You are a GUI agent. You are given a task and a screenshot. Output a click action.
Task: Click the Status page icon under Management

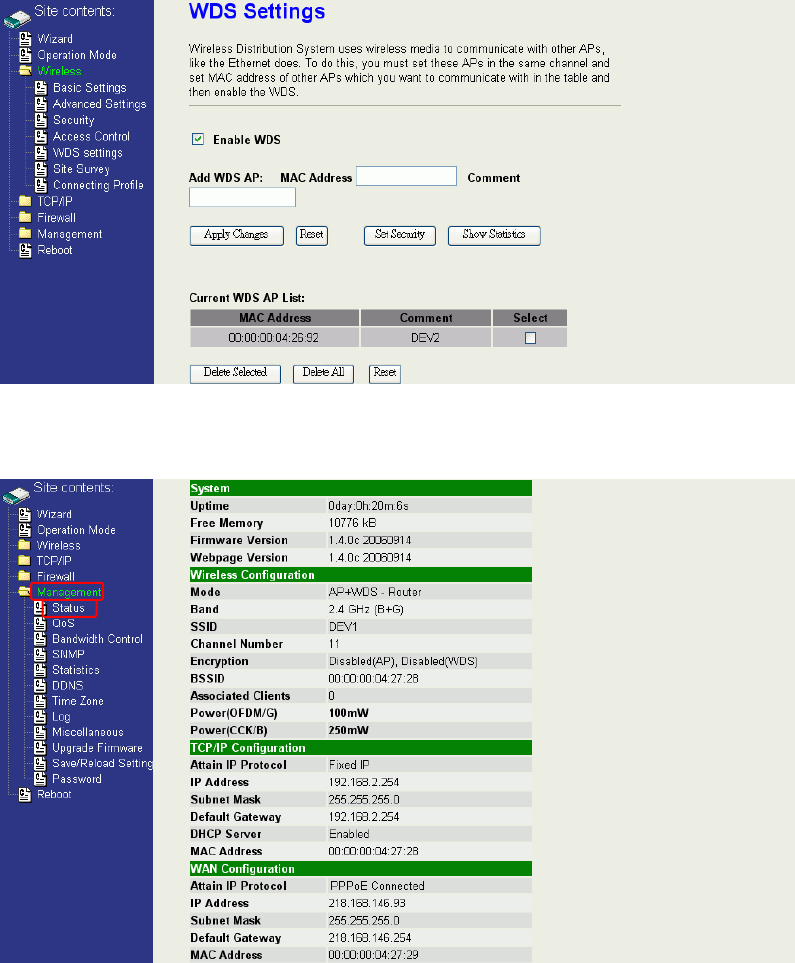(40, 607)
